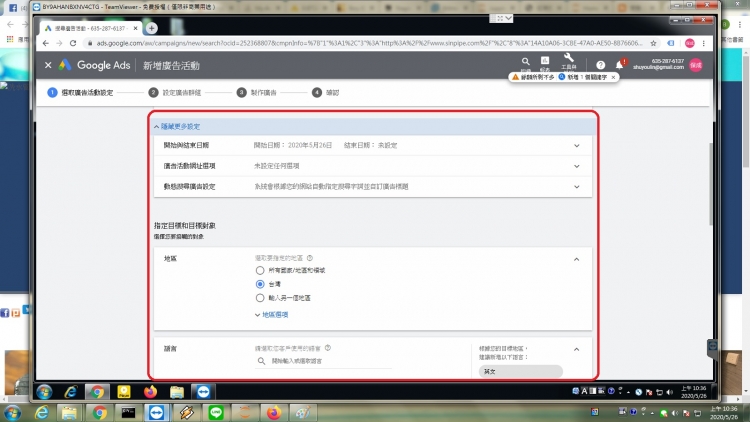Collapse the Locations section chevron
The height and width of the screenshot is (422, 750).
point(576,259)
